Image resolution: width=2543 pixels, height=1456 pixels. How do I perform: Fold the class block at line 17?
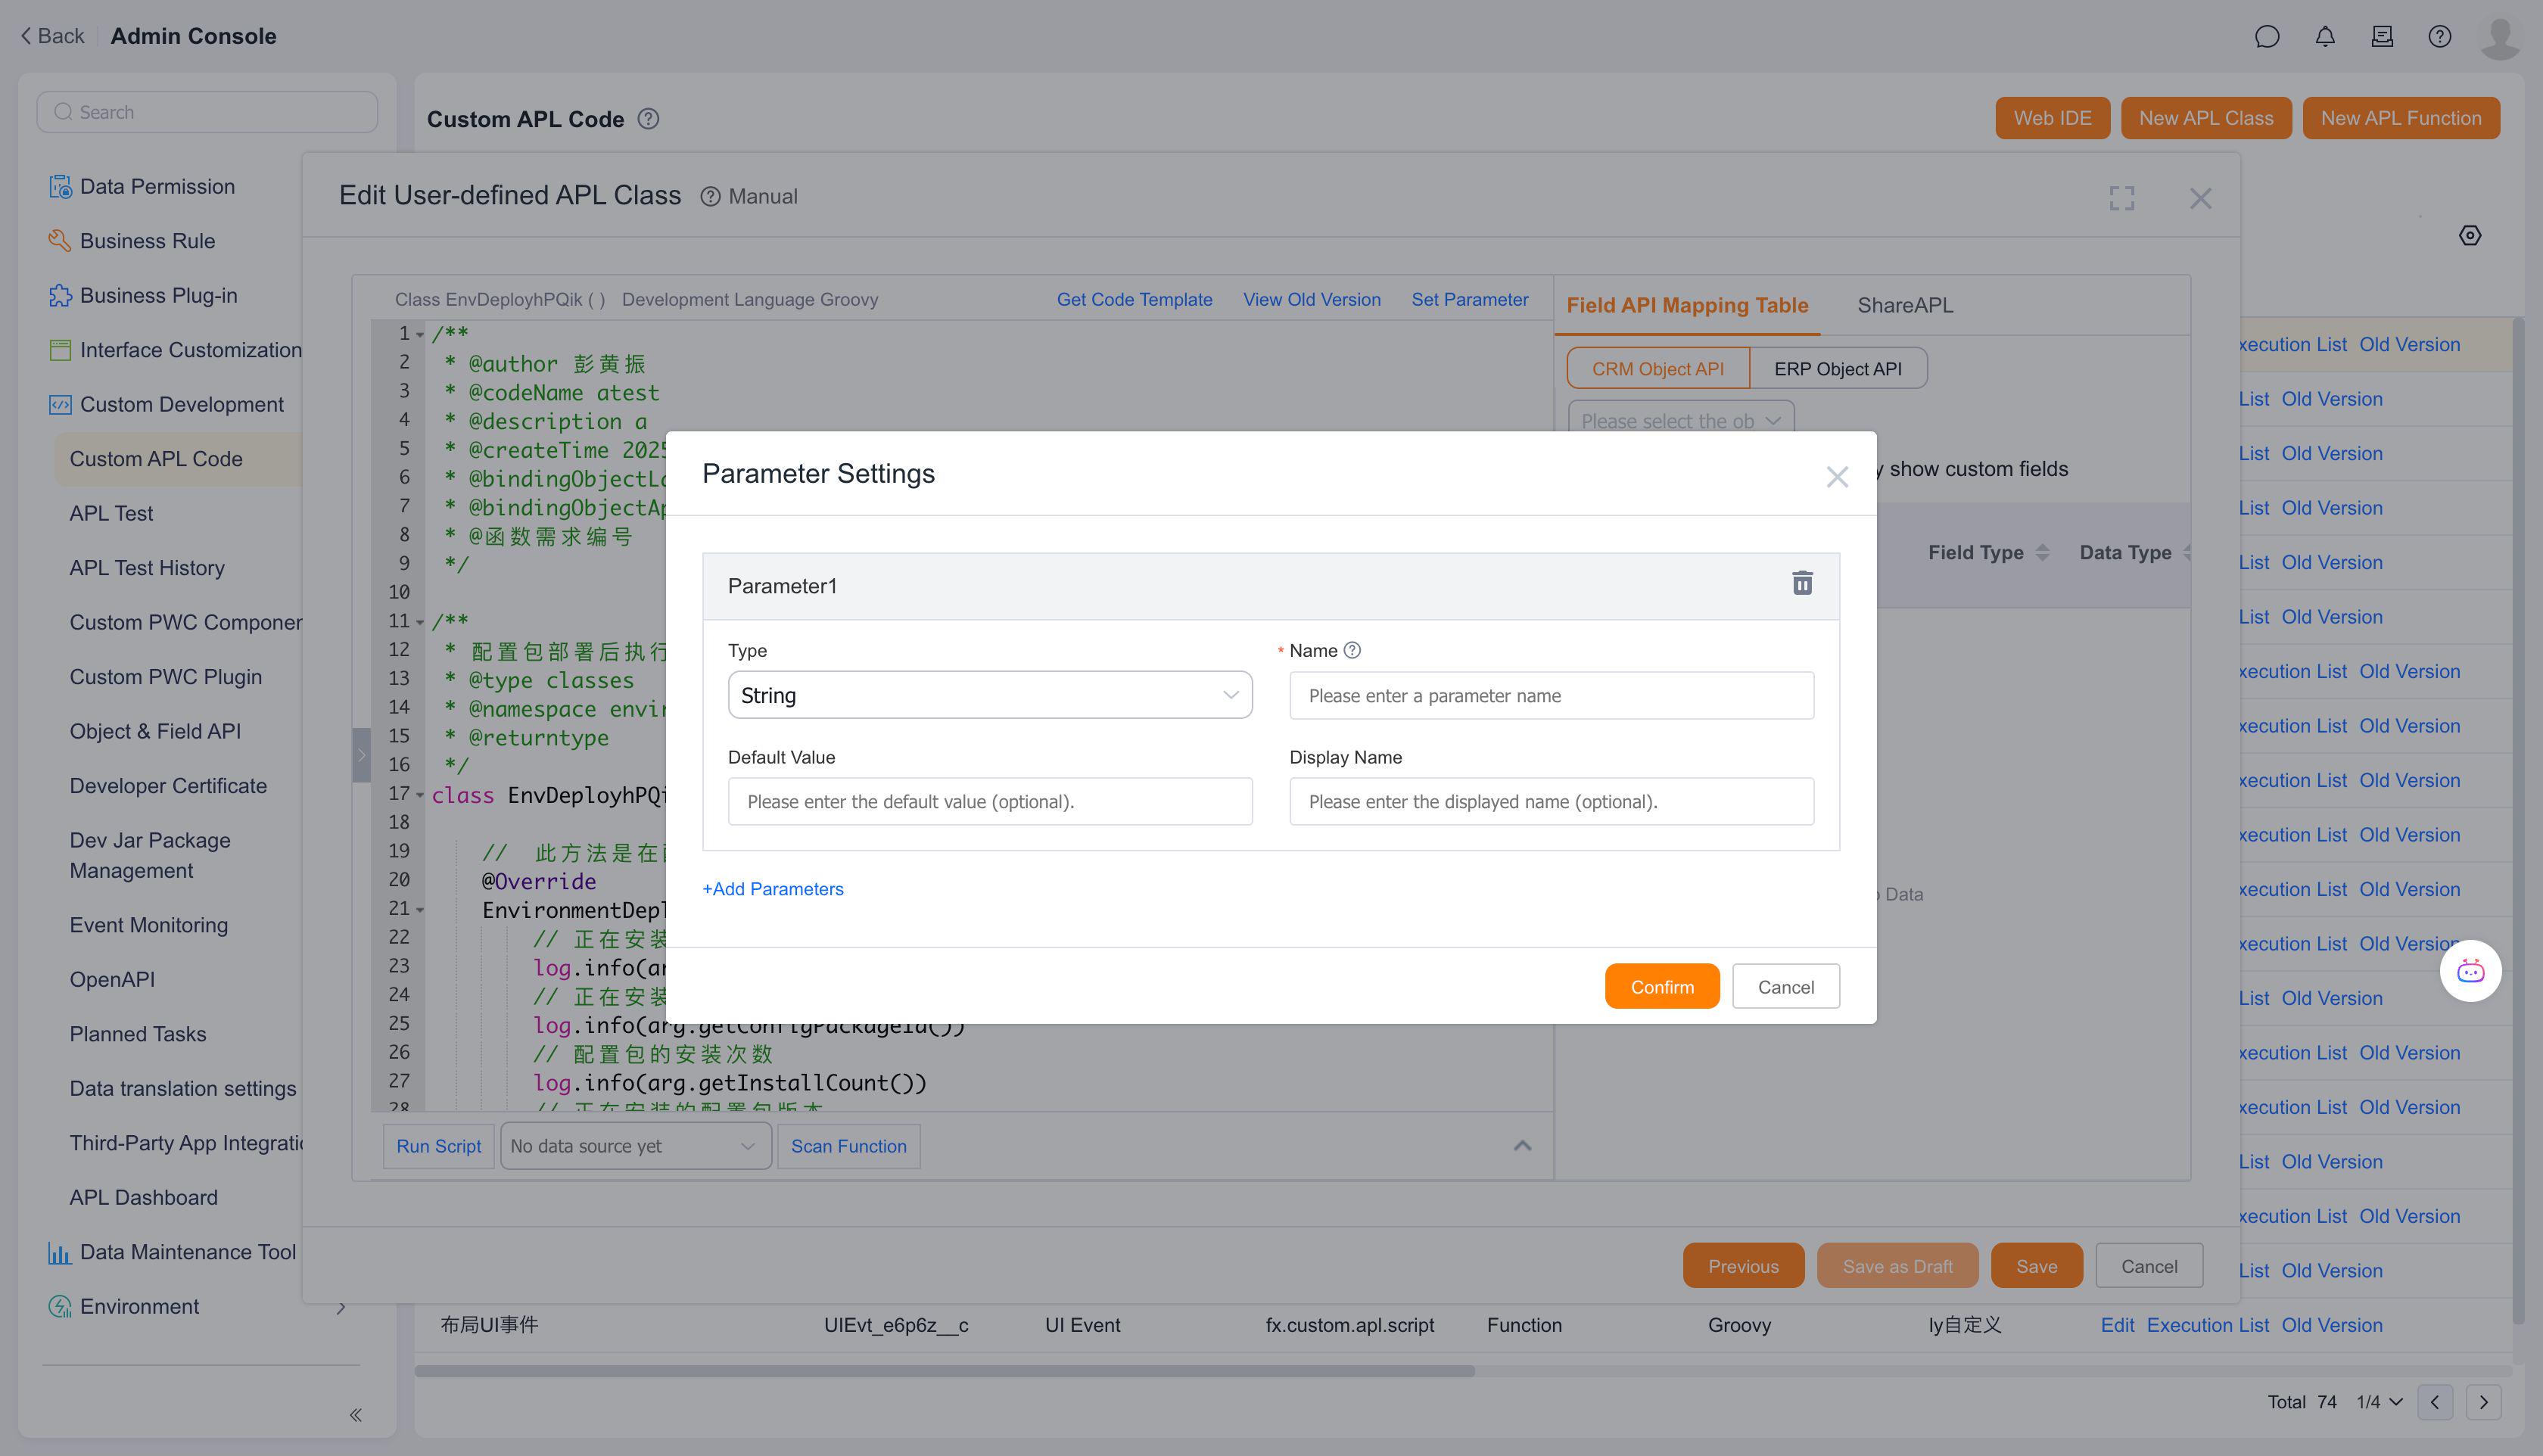(x=420, y=796)
